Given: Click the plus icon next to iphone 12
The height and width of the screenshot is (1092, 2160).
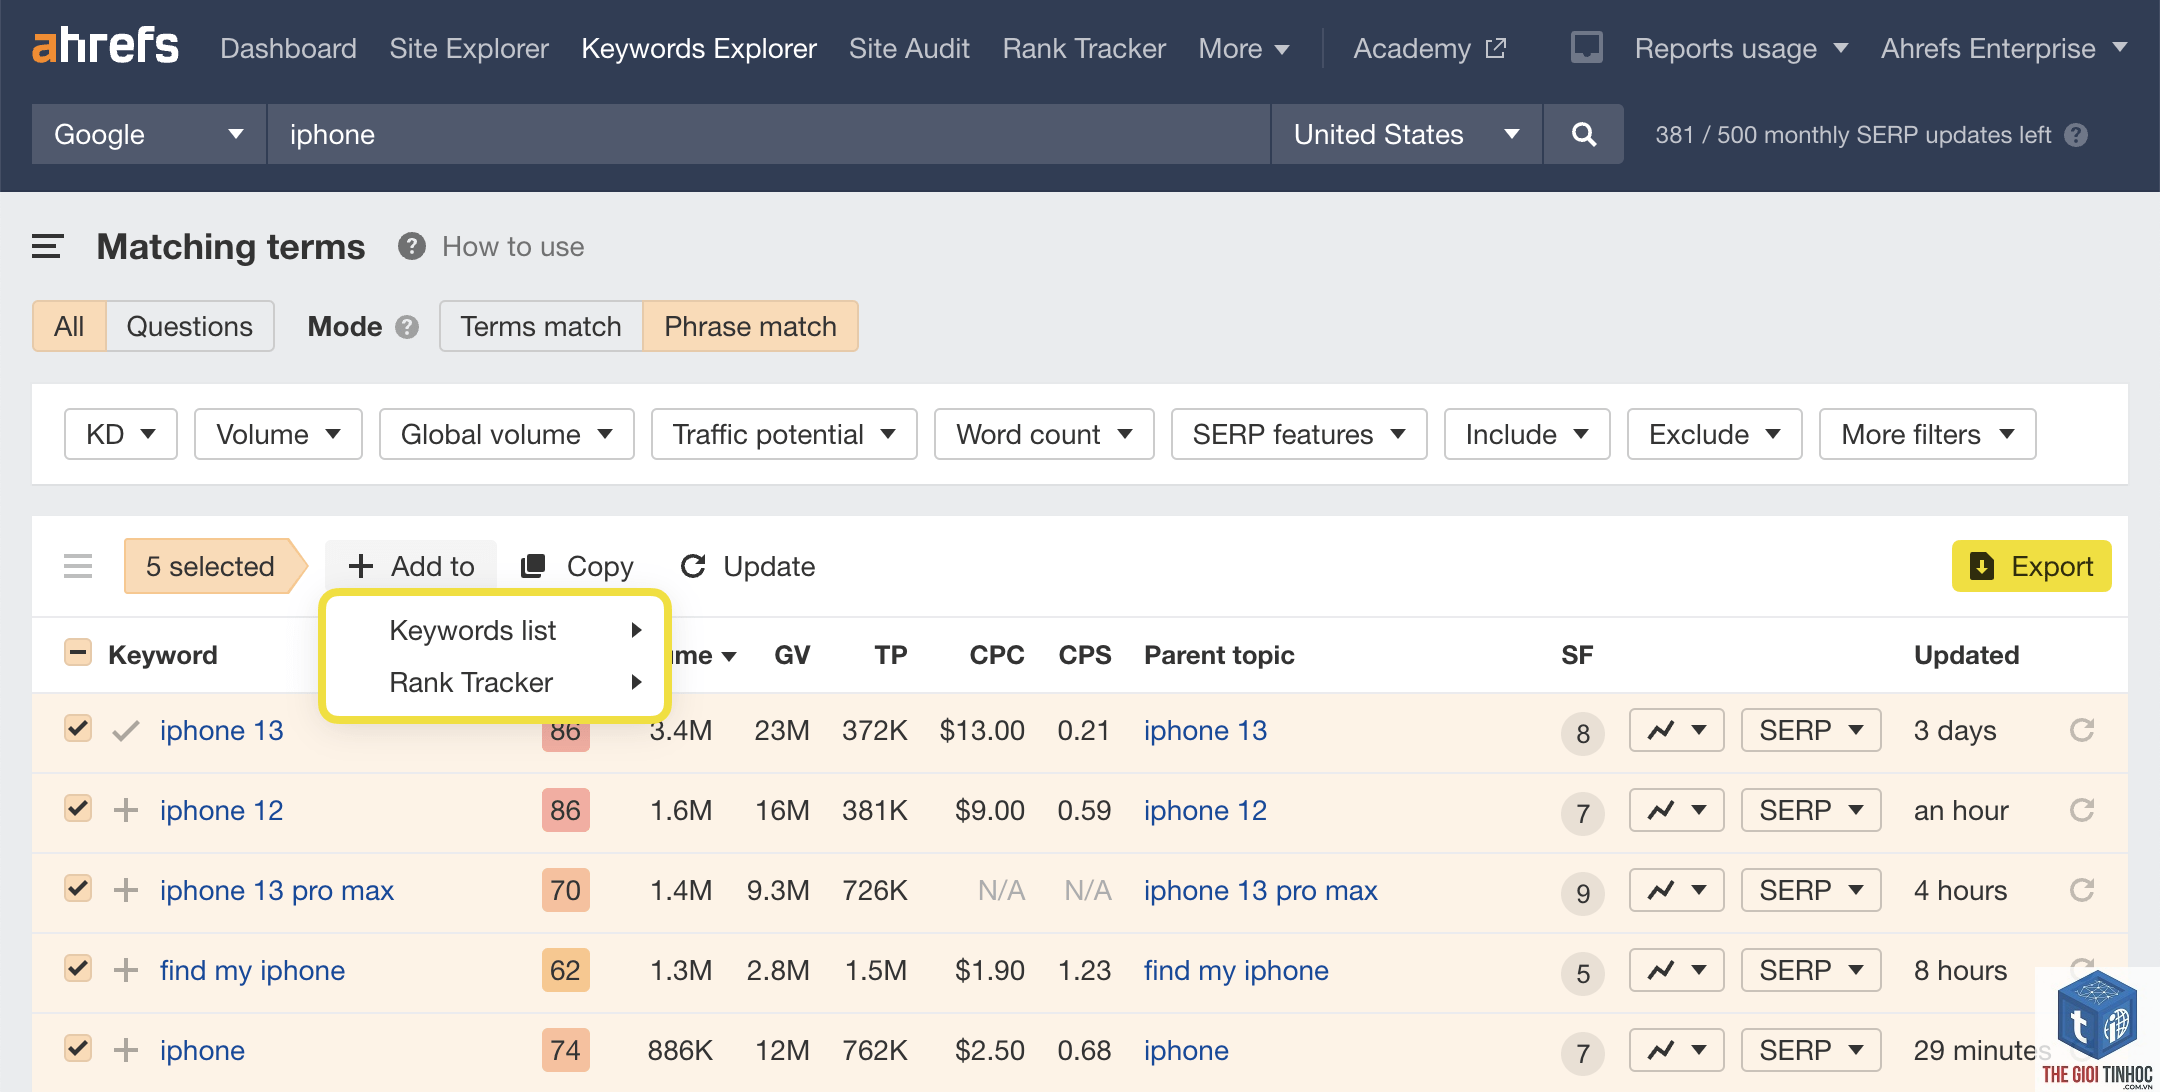Looking at the screenshot, I should 126,810.
